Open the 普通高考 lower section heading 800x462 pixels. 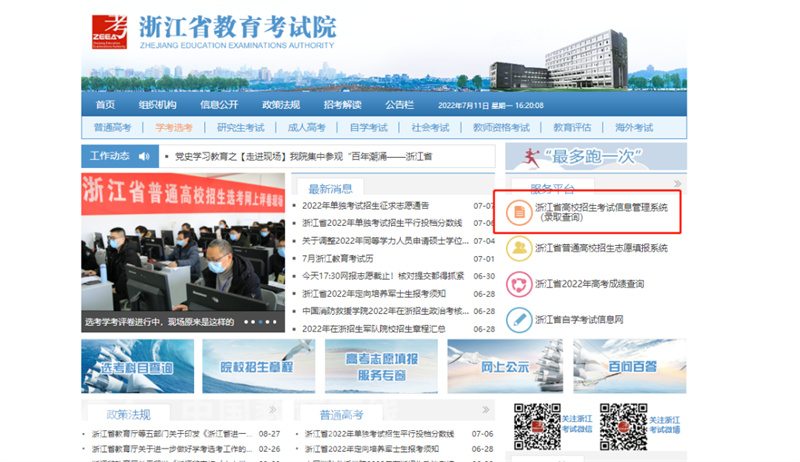pos(341,415)
